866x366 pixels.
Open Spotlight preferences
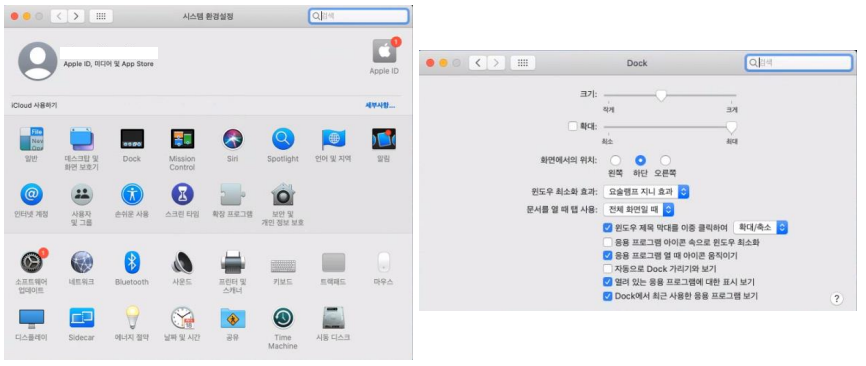pyautogui.click(x=283, y=139)
